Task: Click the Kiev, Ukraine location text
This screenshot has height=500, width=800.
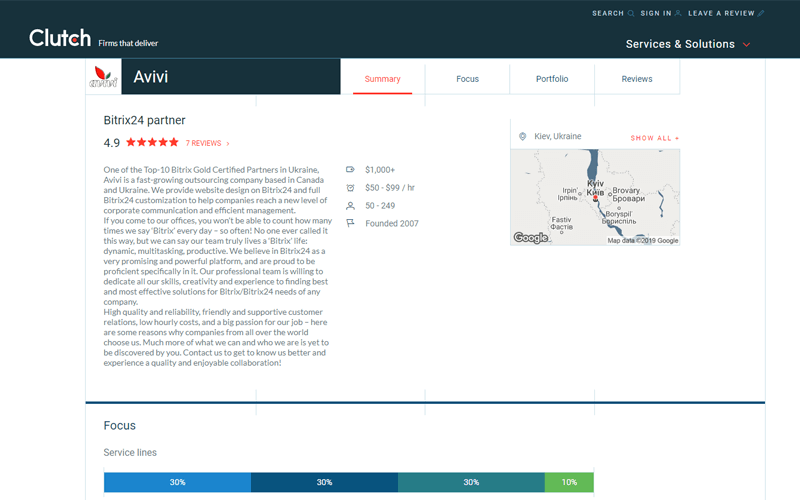Action: coord(558,136)
